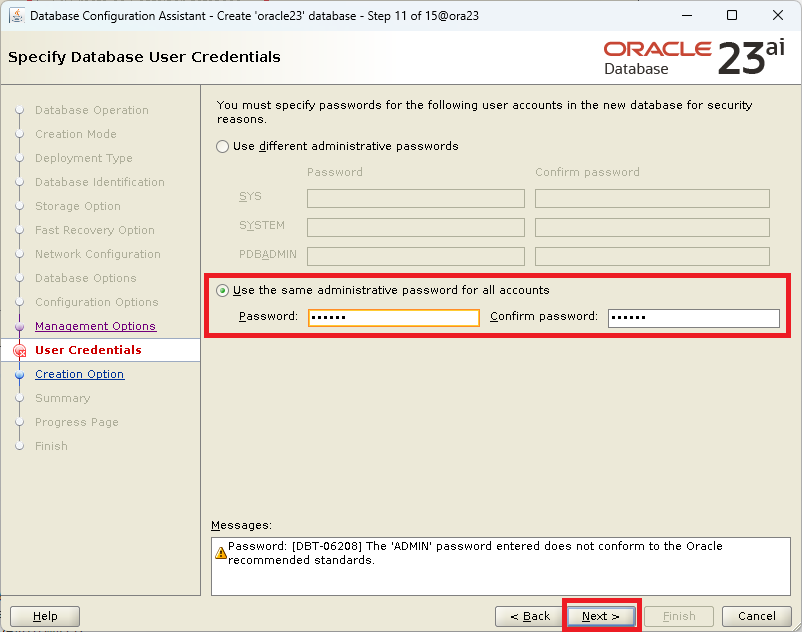Click the warning icon in Messages box
The height and width of the screenshot is (632, 802).
220,553
